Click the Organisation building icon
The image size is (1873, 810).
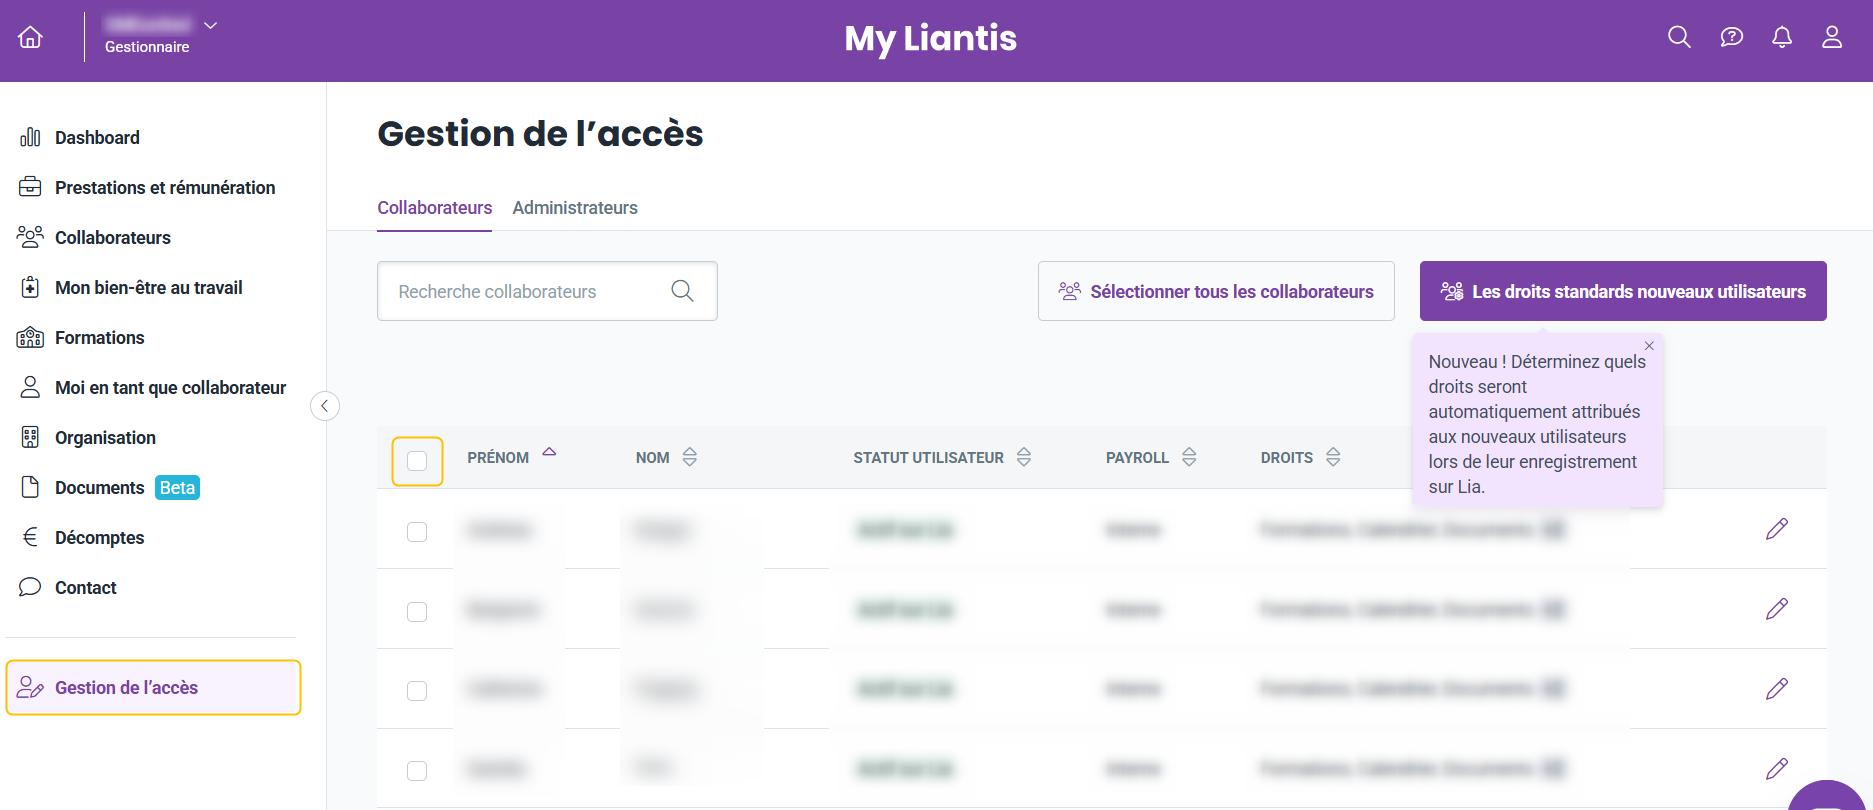tap(30, 437)
